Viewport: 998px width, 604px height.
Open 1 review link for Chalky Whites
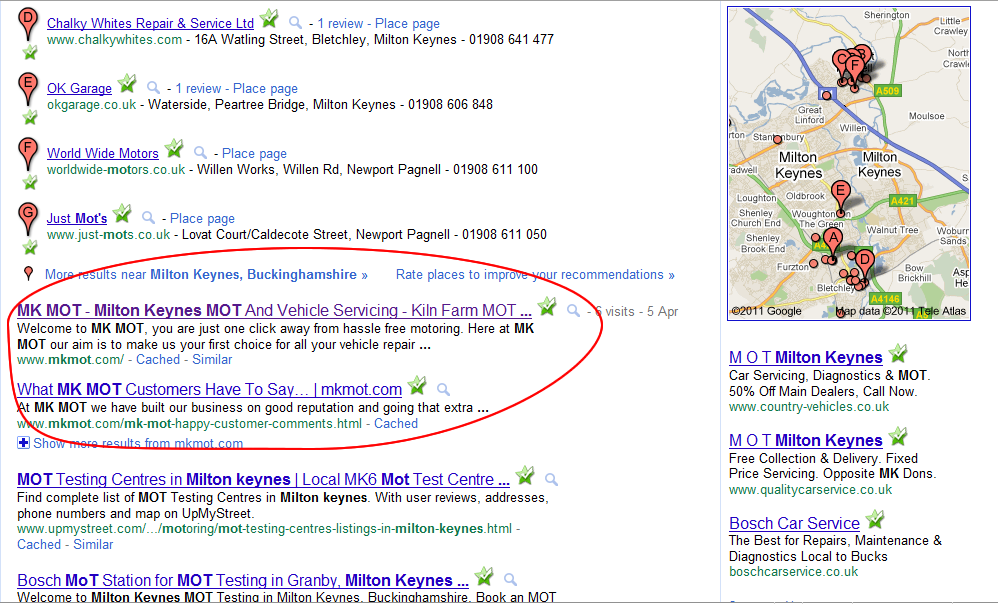tap(340, 24)
